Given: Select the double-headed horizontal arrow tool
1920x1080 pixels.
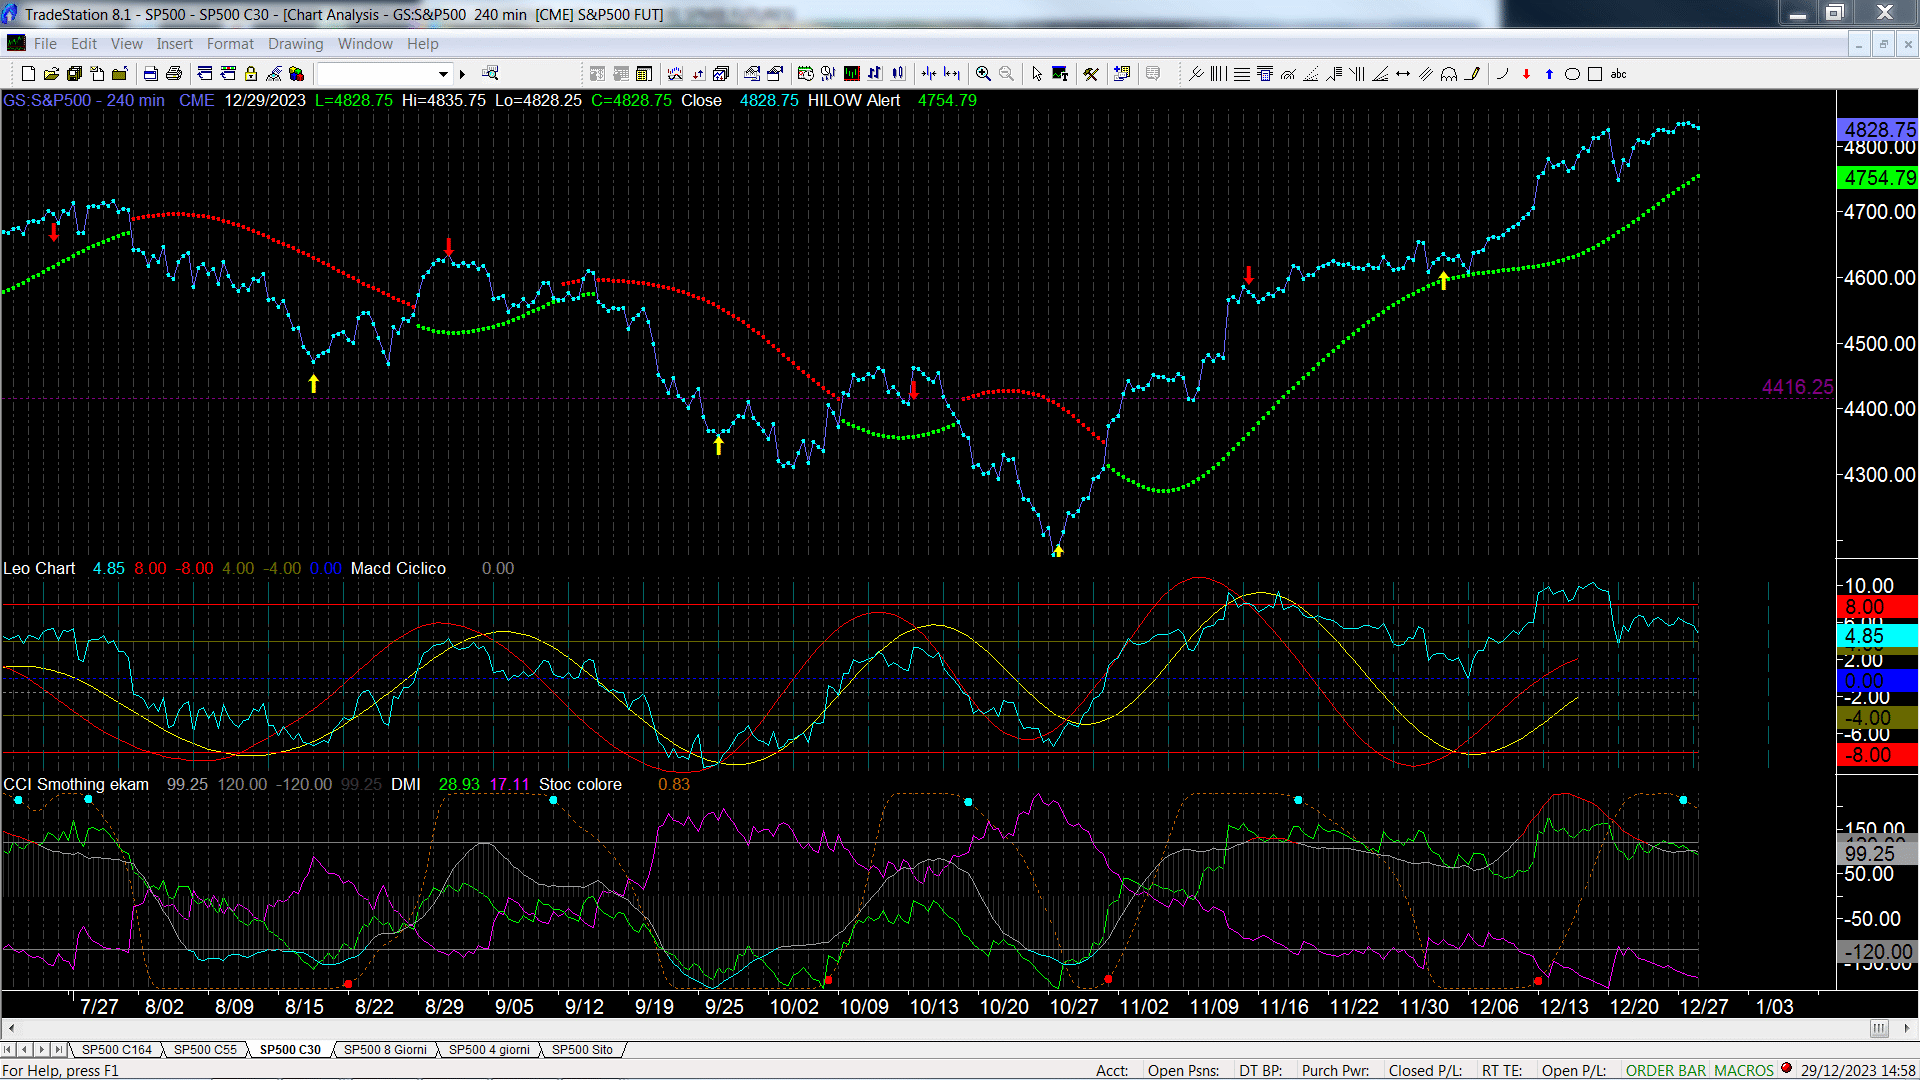Looking at the screenshot, I should [x=1403, y=74].
